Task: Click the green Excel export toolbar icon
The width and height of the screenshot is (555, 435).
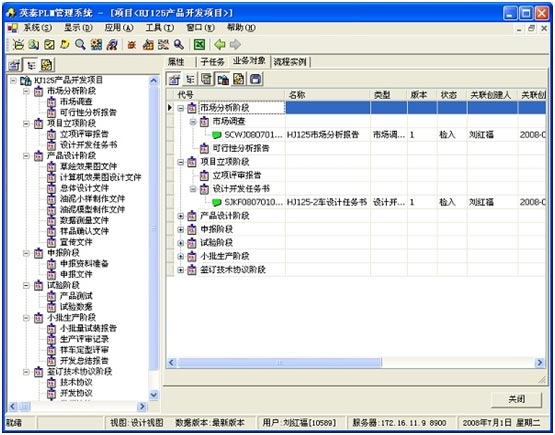Action: [x=199, y=45]
